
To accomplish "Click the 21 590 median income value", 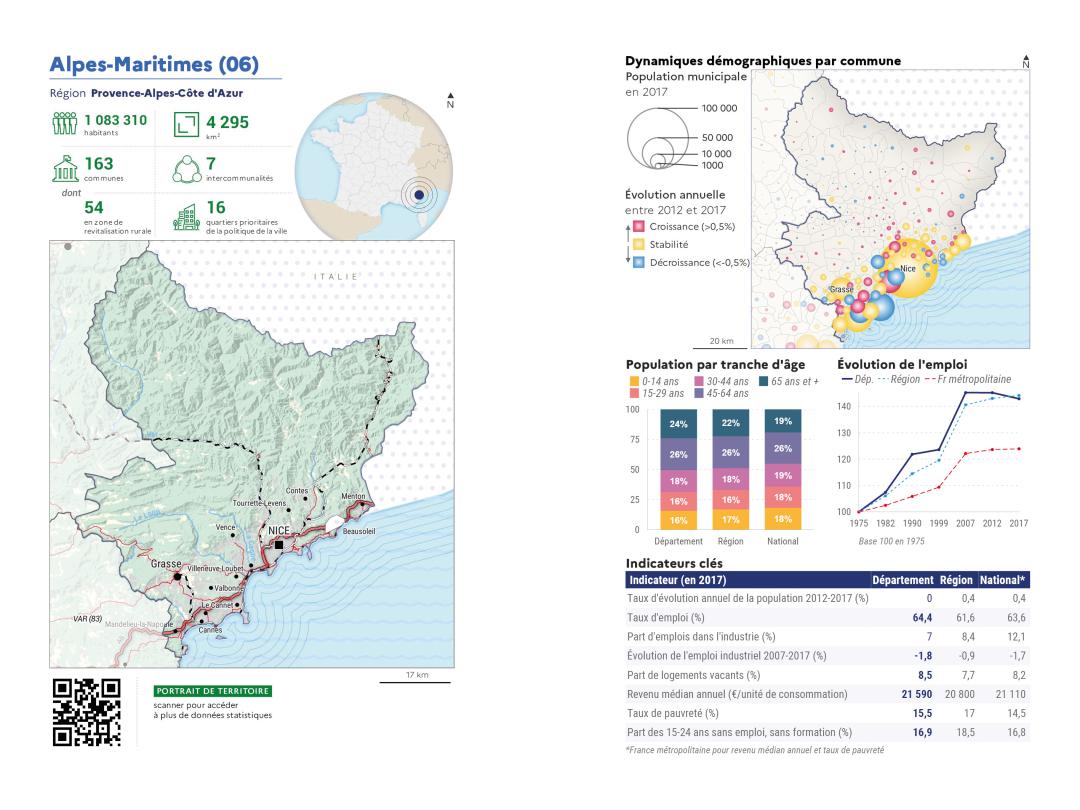I will 917,694.
